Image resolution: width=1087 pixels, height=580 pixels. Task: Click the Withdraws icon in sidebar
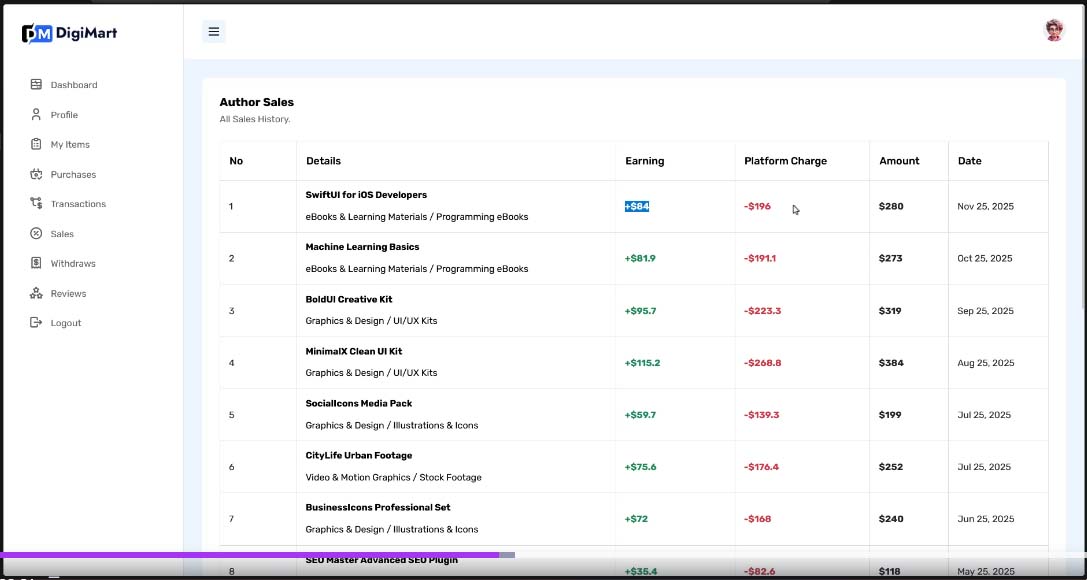click(36, 264)
